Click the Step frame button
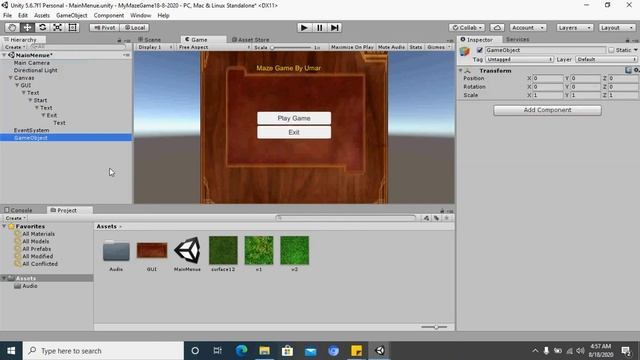The image size is (640, 360). [x=334, y=27]
